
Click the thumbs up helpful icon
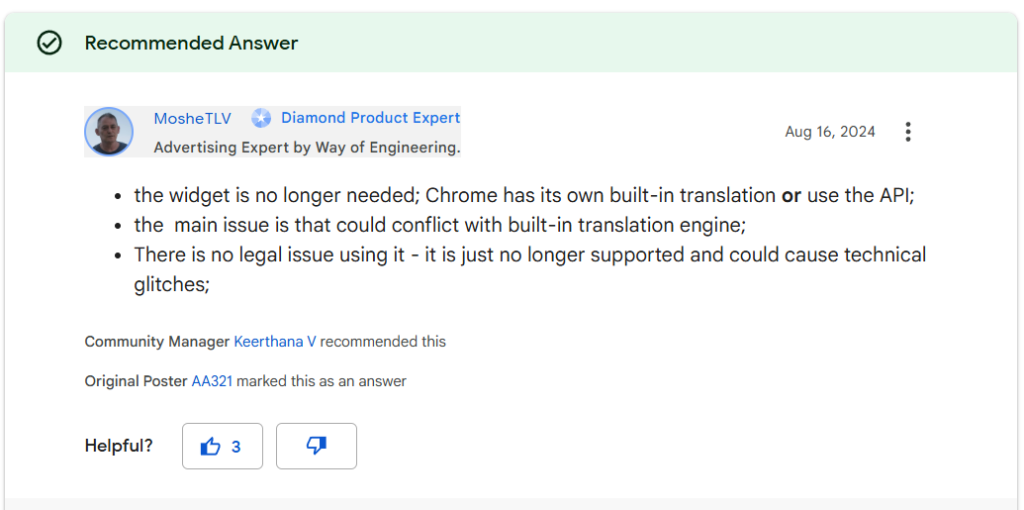point(210,447)
